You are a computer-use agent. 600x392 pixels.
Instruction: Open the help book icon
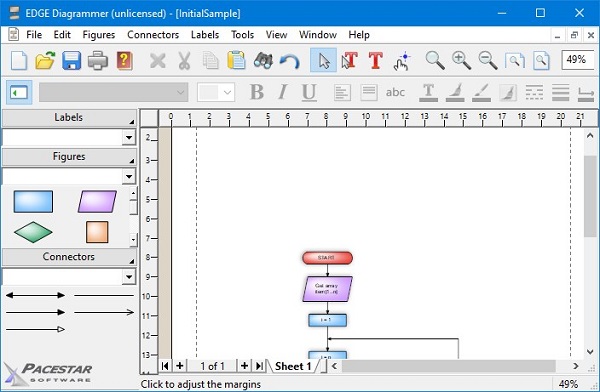tap(124, 60)
